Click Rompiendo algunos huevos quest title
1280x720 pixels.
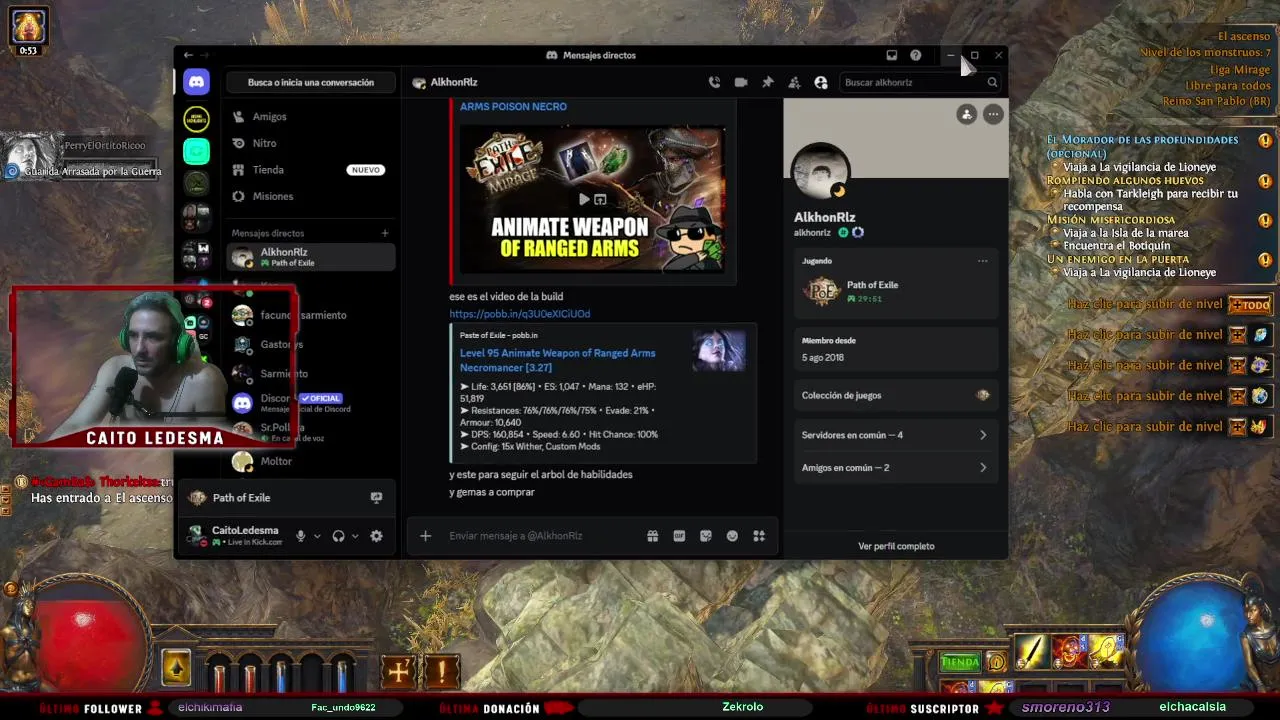pos(1125,180)
